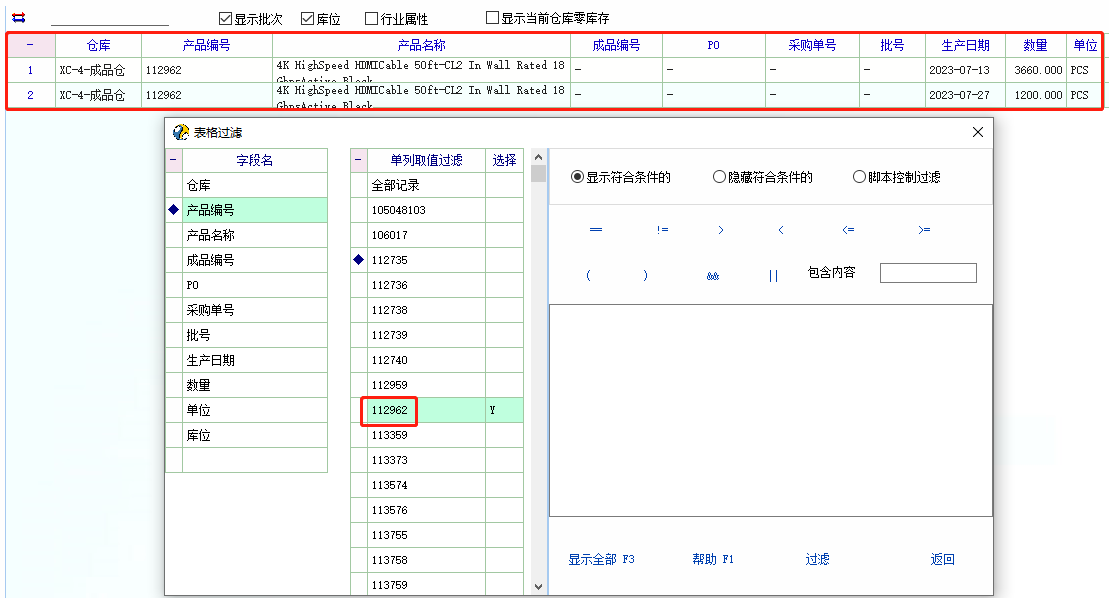Click the less-than-or-equal (<=) operator
Screen dimensions: 1109x598
[848, 230]
